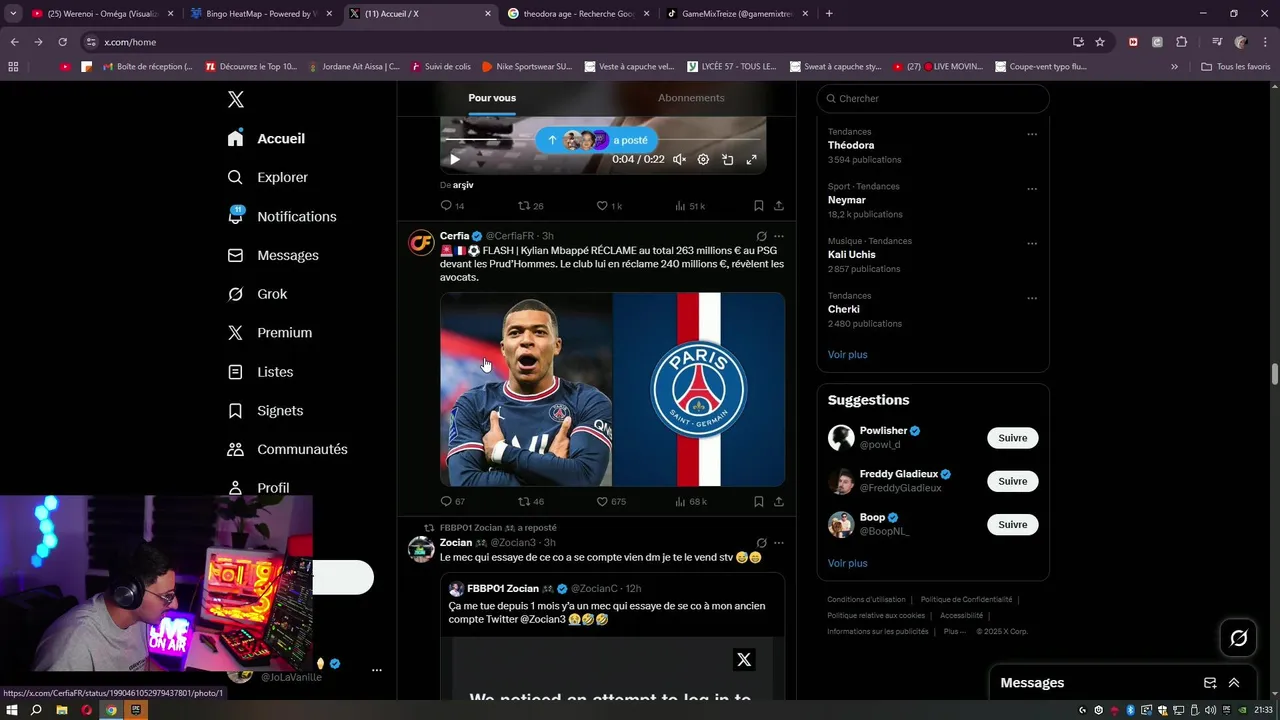Switch to Abonnements tab
This screenshot has height=720, width=1280.
pos(691,98)
